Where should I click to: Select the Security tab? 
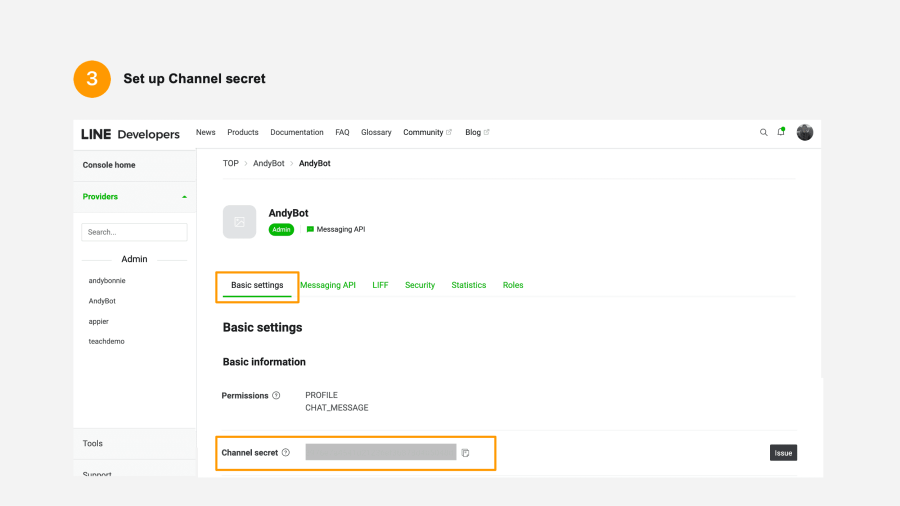pyautogui.click(x=420, y=285)
